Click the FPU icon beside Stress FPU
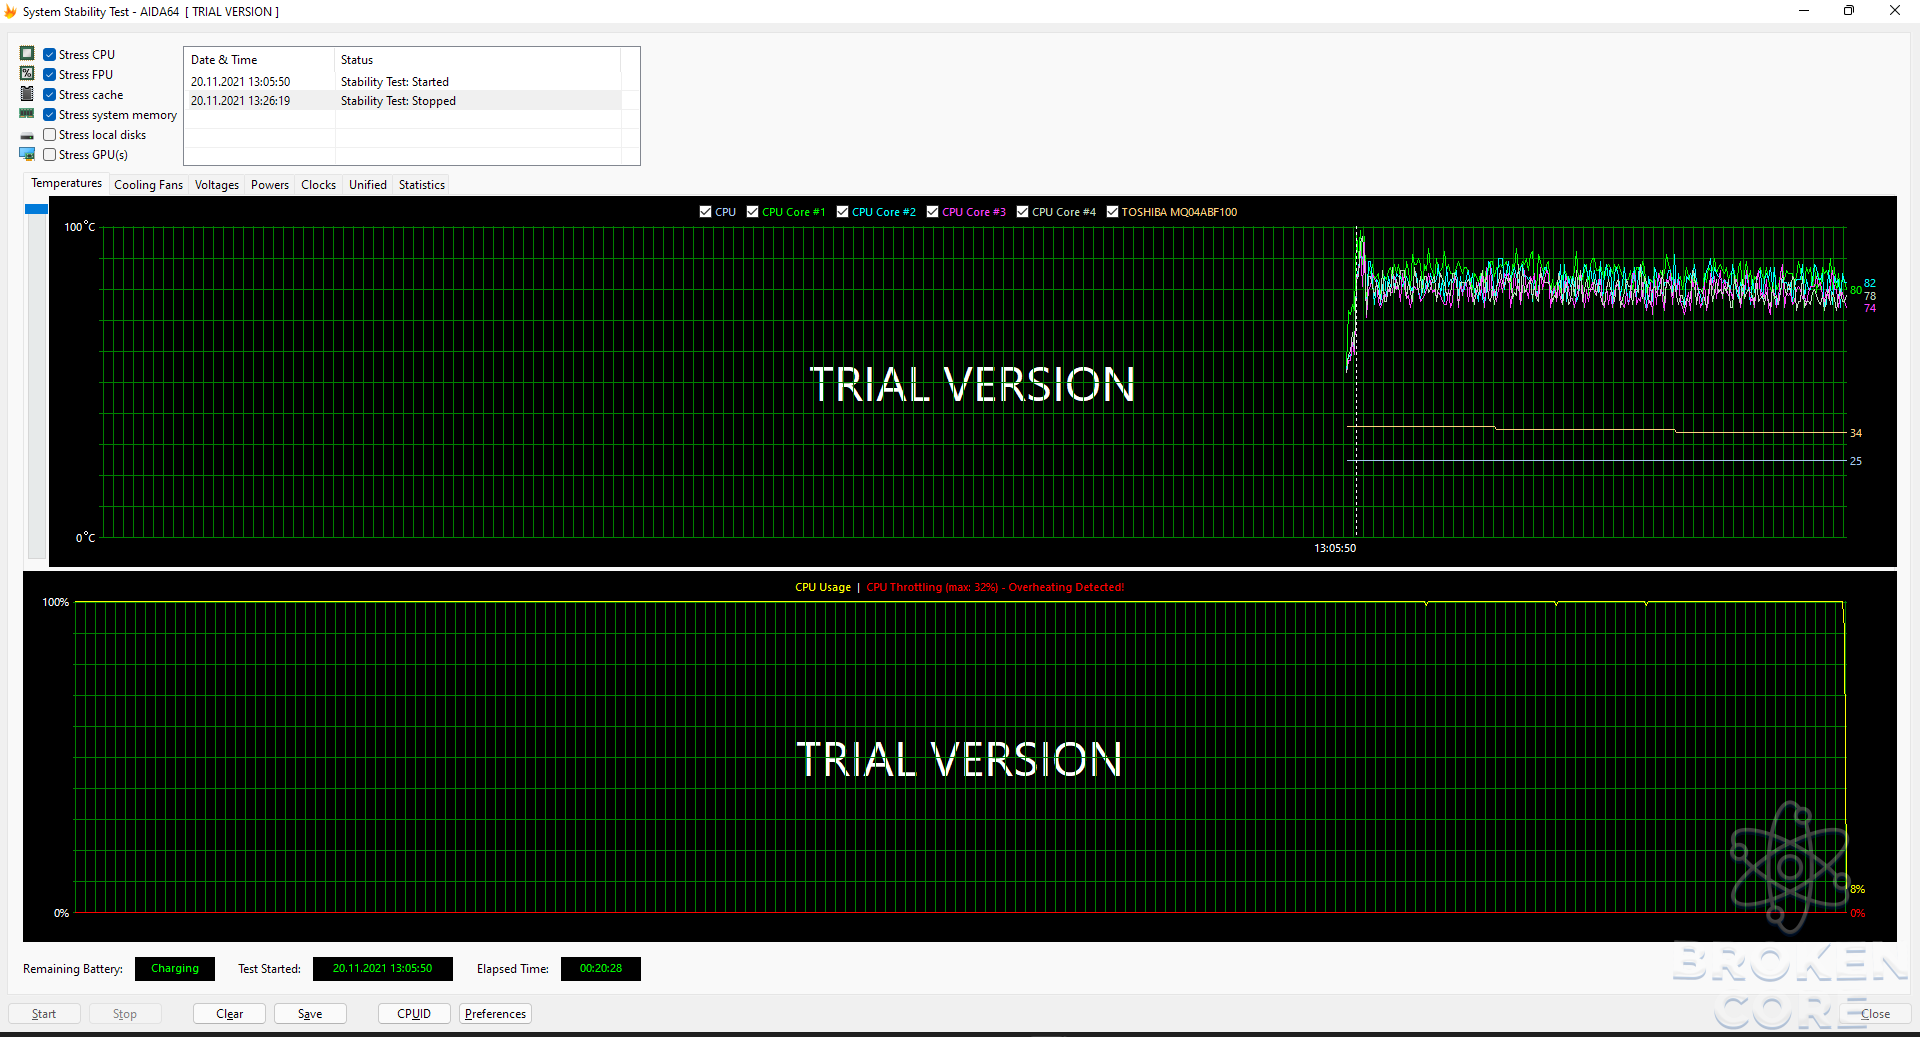The height and width of the screenshot is (1037, 1920). (27, 74)
